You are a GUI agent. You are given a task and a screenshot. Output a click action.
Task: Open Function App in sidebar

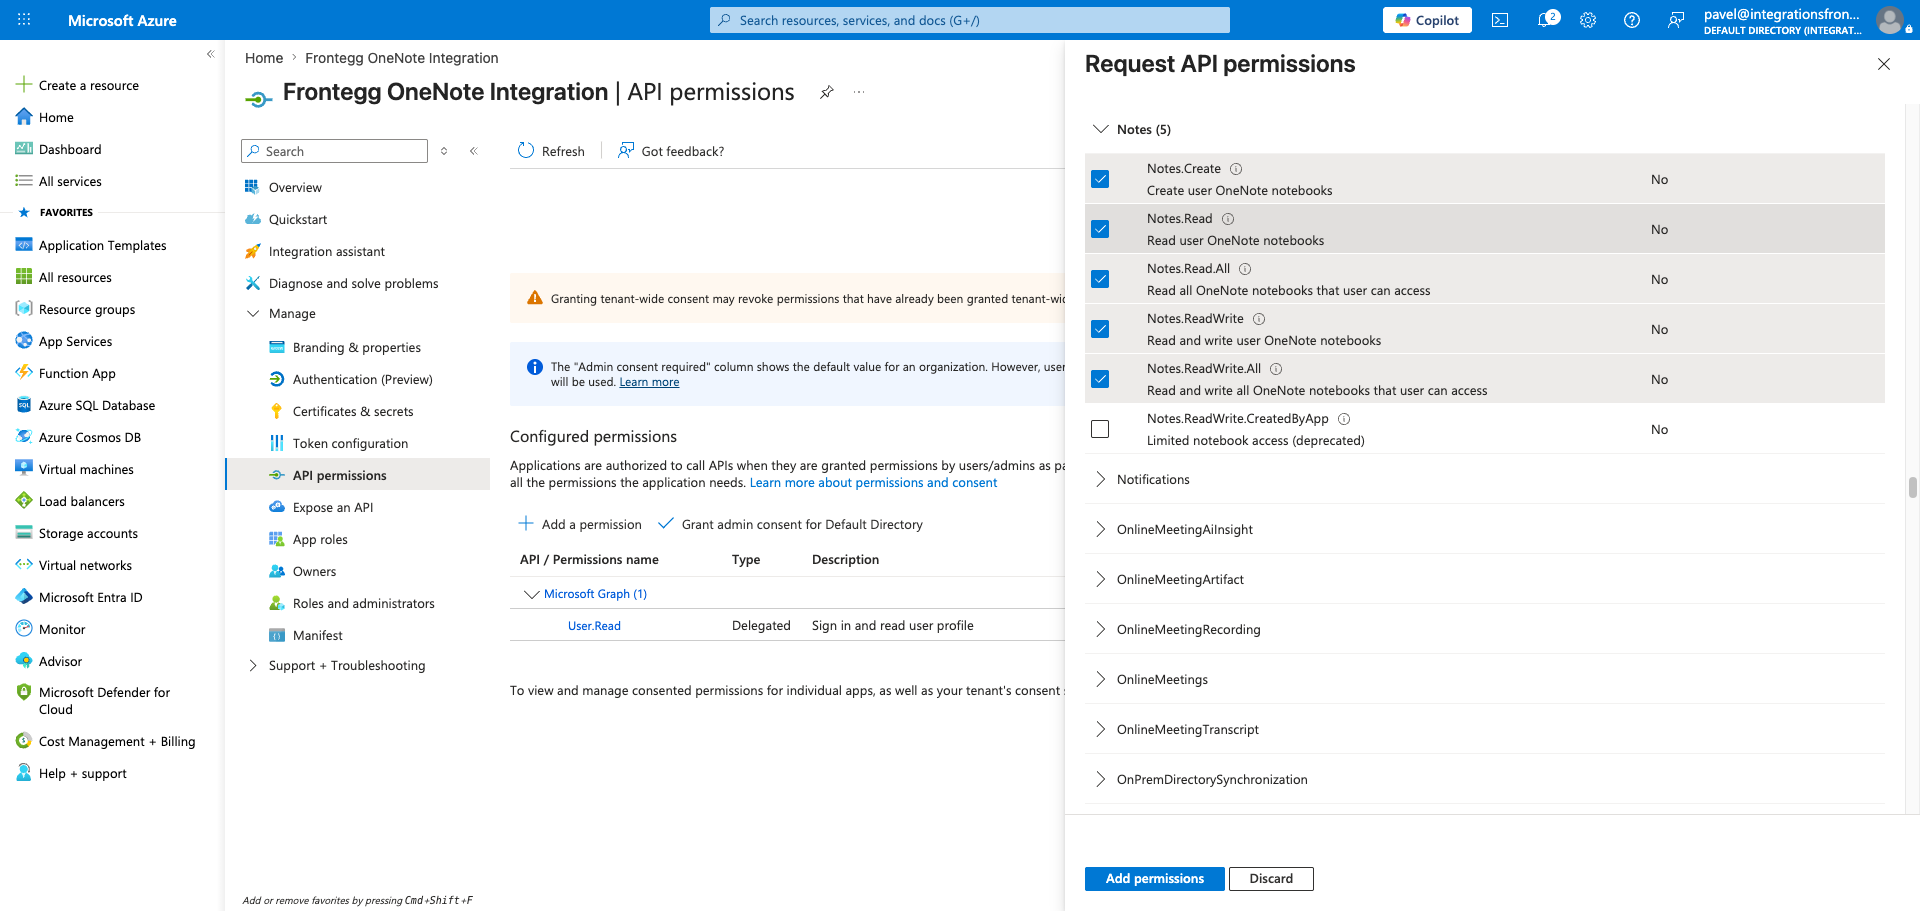point(77,373)
